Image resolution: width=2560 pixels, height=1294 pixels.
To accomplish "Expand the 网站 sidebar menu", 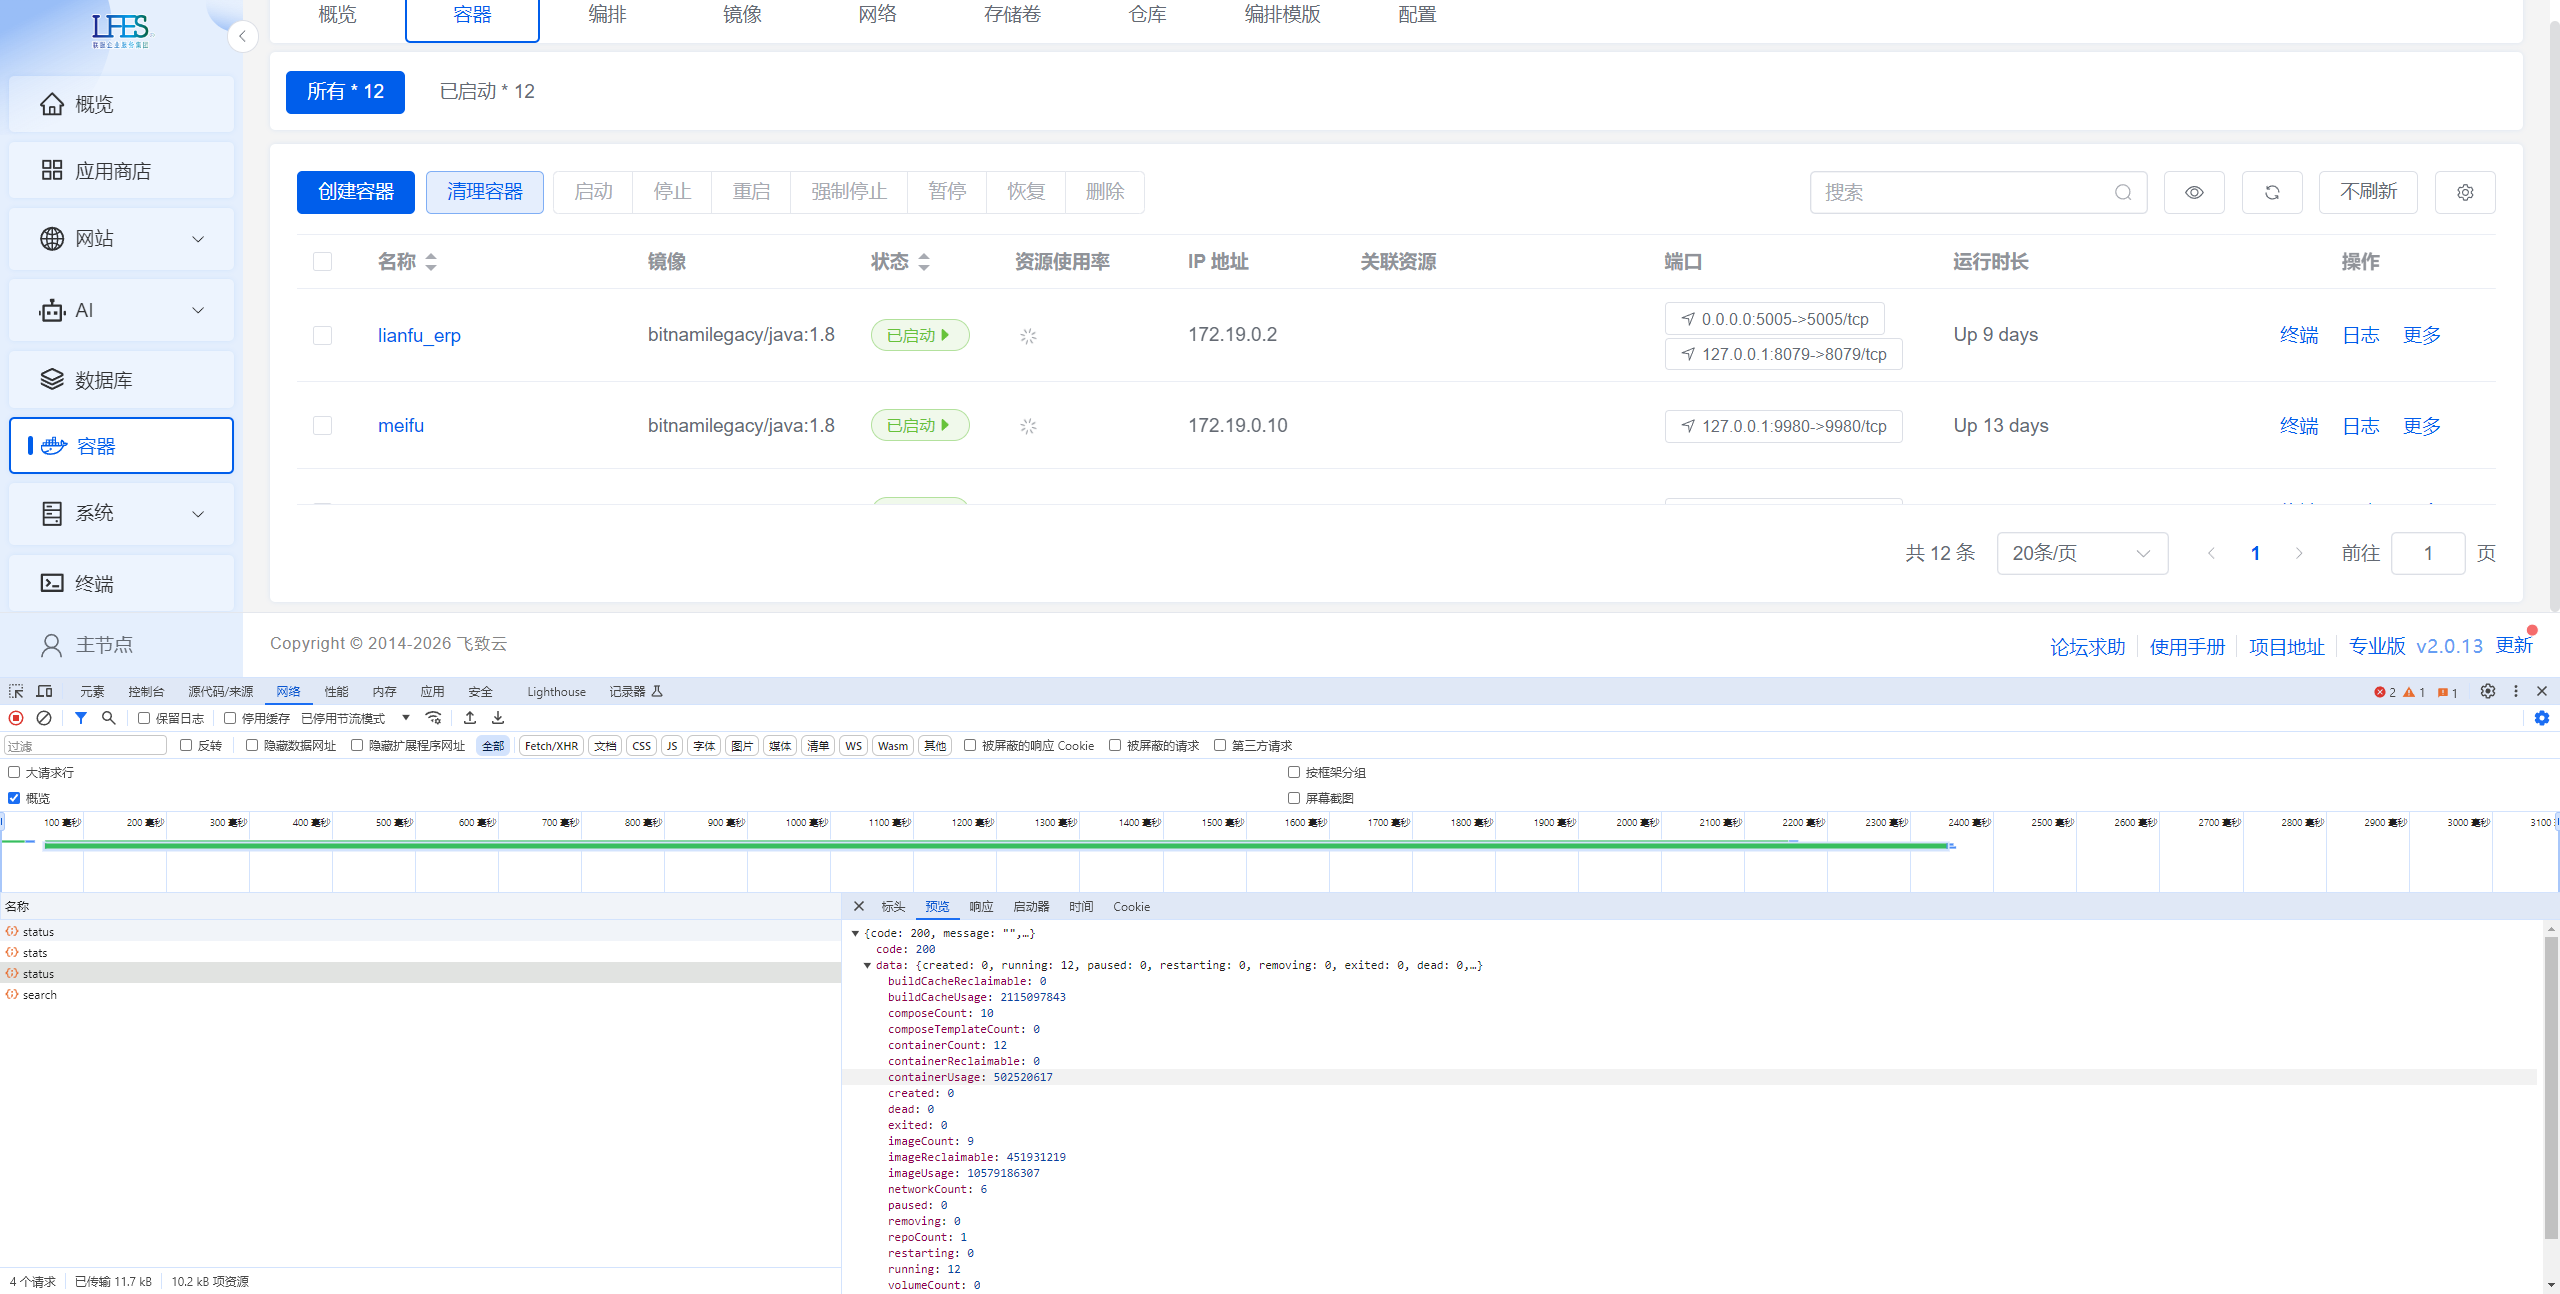I will [121, 239].
